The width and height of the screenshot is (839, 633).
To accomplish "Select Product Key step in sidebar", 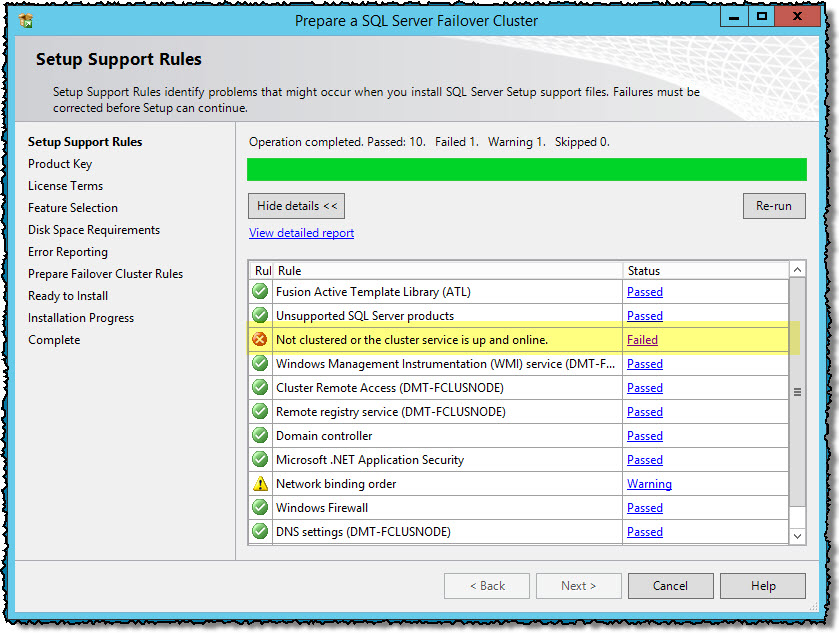I will 60,163.
